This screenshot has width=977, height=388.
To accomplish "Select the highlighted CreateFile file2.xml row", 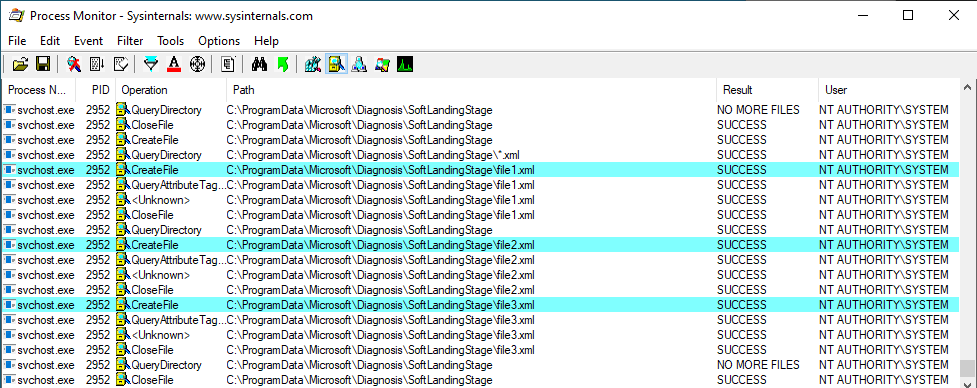I will [x=480, y=245].
